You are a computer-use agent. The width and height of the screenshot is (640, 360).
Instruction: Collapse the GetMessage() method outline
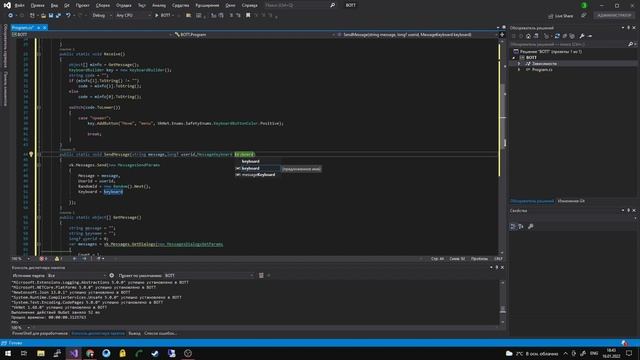[39, 218]
